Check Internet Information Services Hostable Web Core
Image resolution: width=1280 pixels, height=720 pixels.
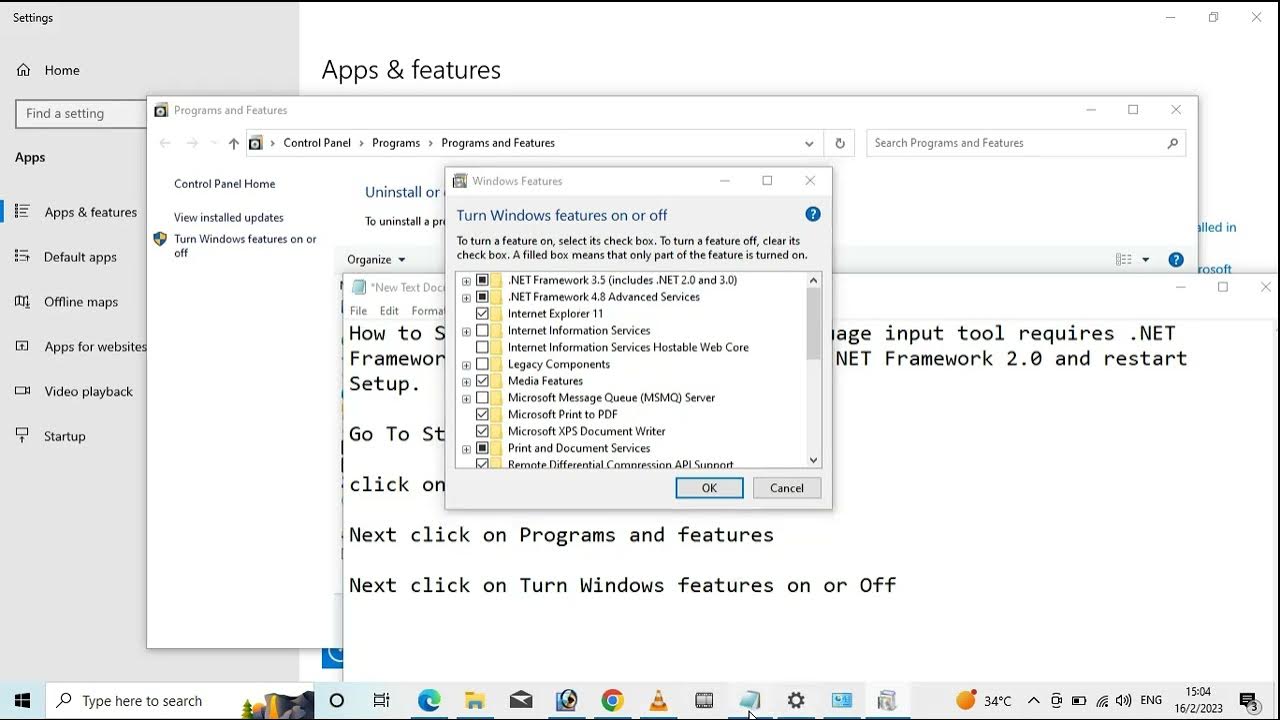click(482, 347)
